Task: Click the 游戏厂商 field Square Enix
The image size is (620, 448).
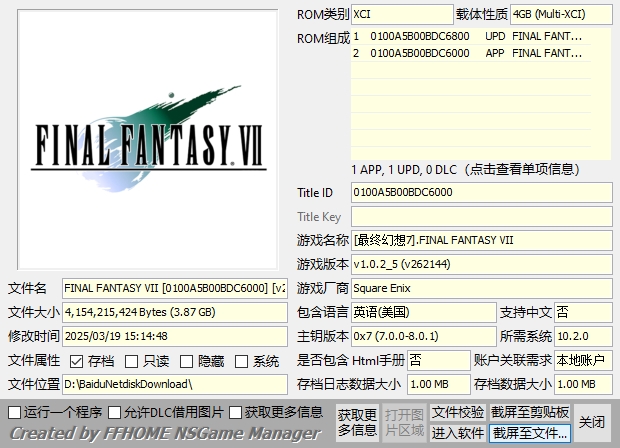Action: (x=482, y=288)
